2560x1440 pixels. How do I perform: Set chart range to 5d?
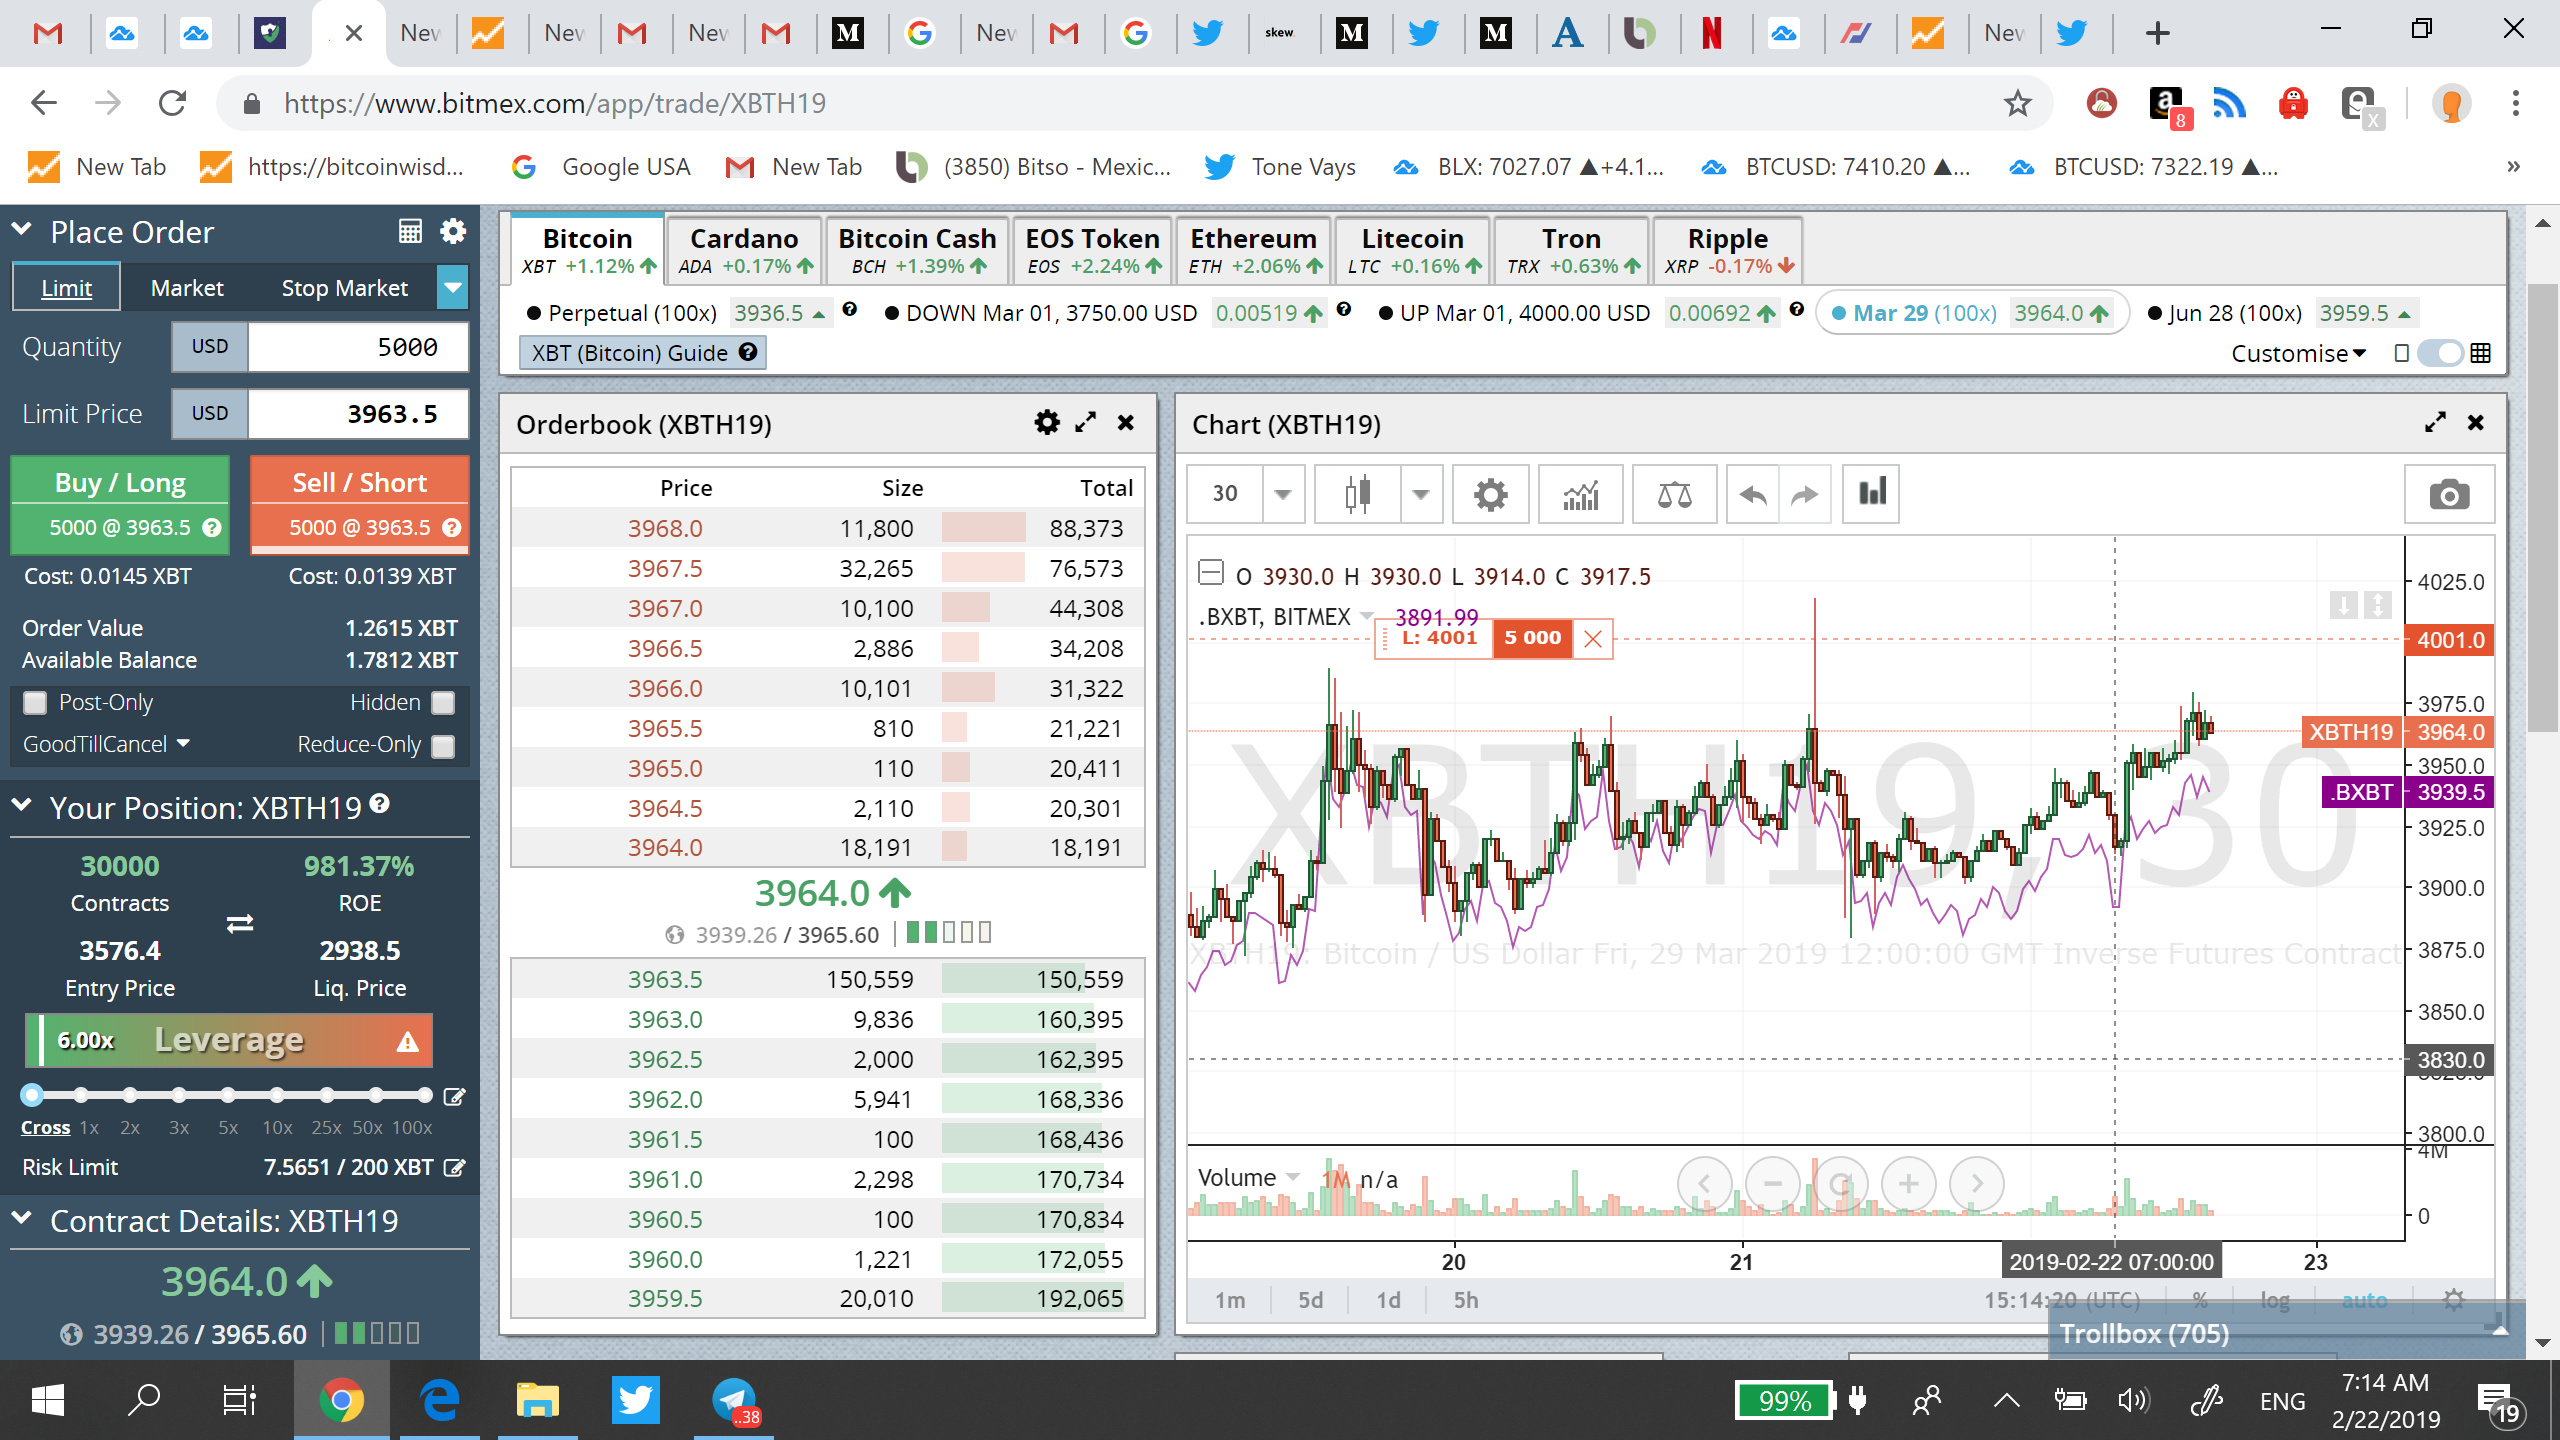tap(1310, 1300)
